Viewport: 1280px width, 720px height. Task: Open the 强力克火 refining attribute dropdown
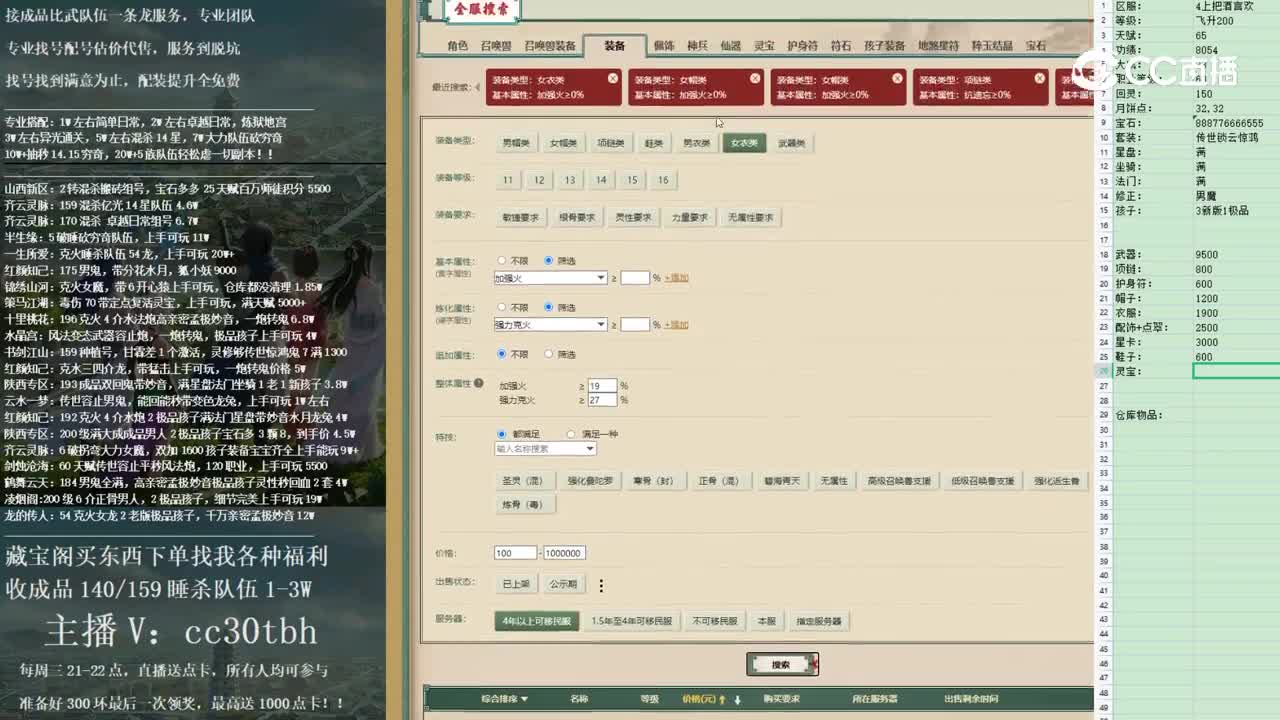(550, 324)
